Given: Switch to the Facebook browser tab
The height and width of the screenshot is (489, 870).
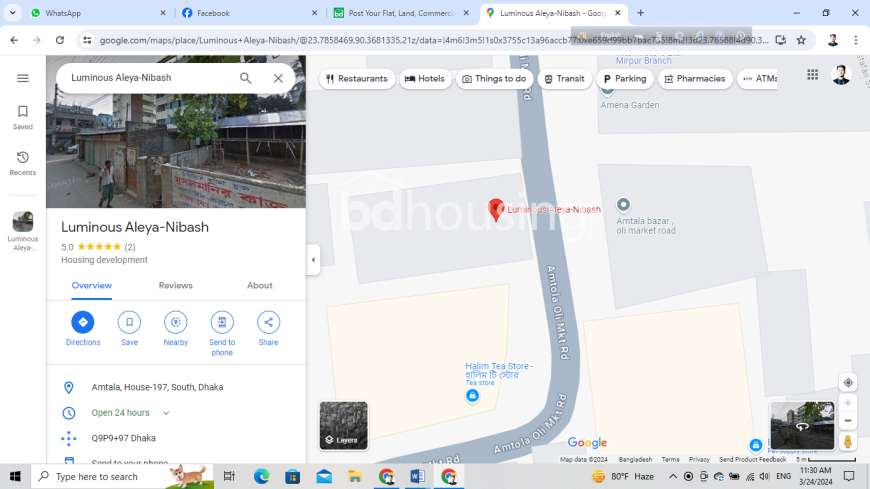Looking at the screenshot, I should [250, 13].
